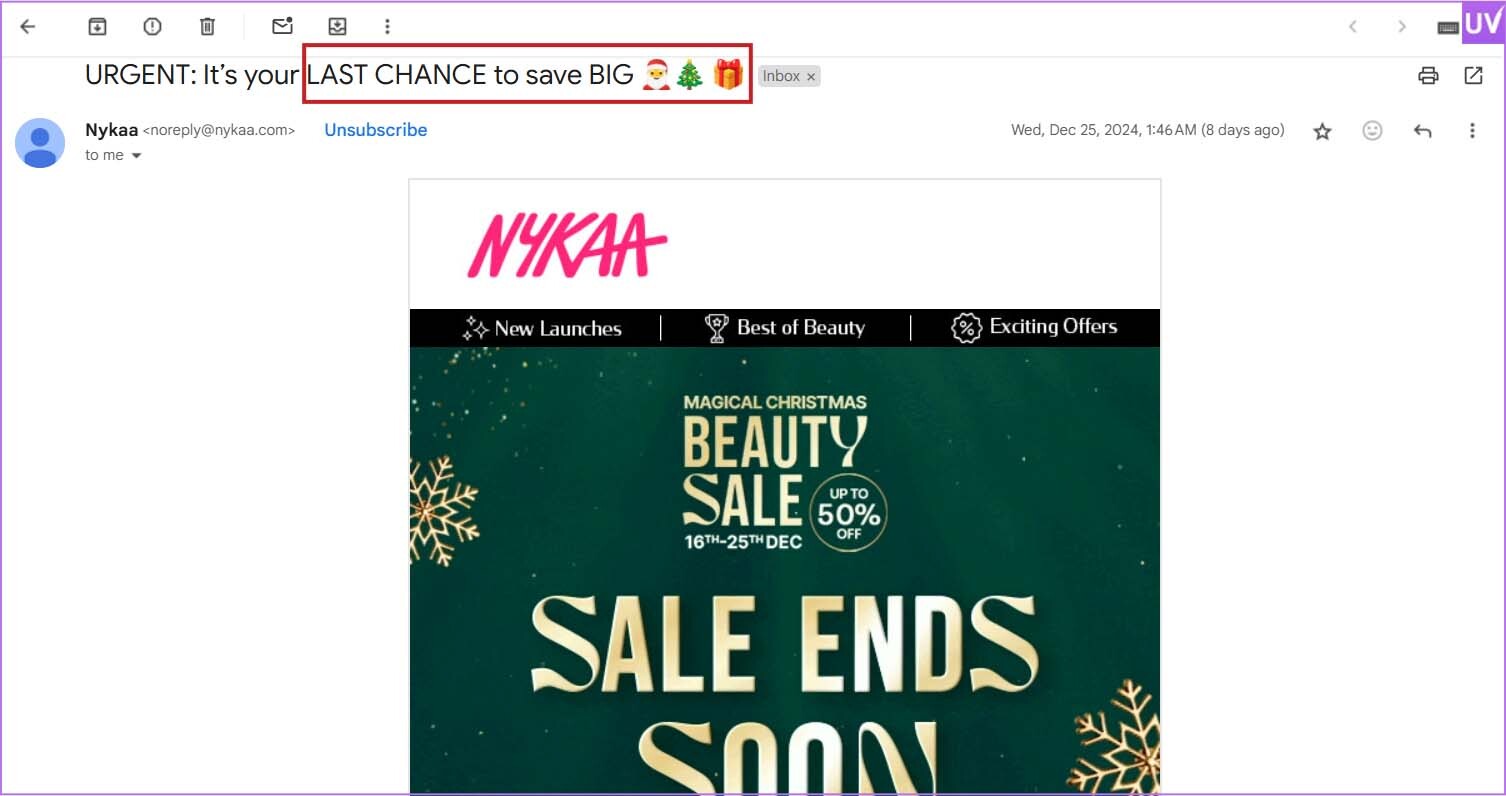The width and height of the screenshot is (1506, 796).
Task: Click the move to inbox icon
Action: pyautogui.click(x=337, y=27)
